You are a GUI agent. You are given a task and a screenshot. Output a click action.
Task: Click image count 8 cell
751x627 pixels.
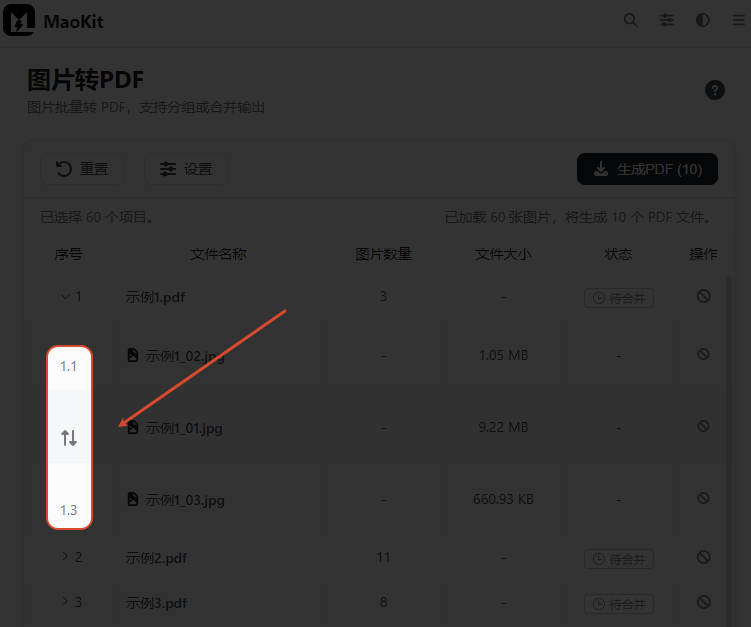point(383,602)
